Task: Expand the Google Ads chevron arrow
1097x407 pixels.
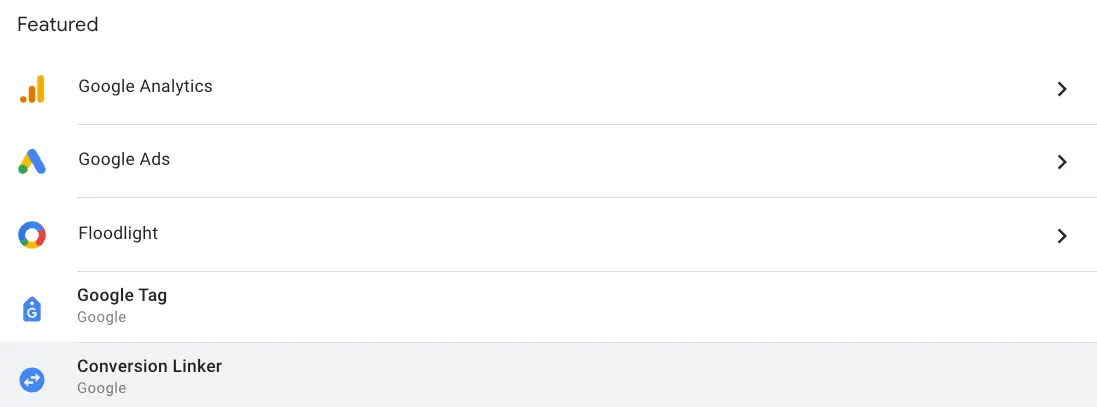Action: point(1062,162)
